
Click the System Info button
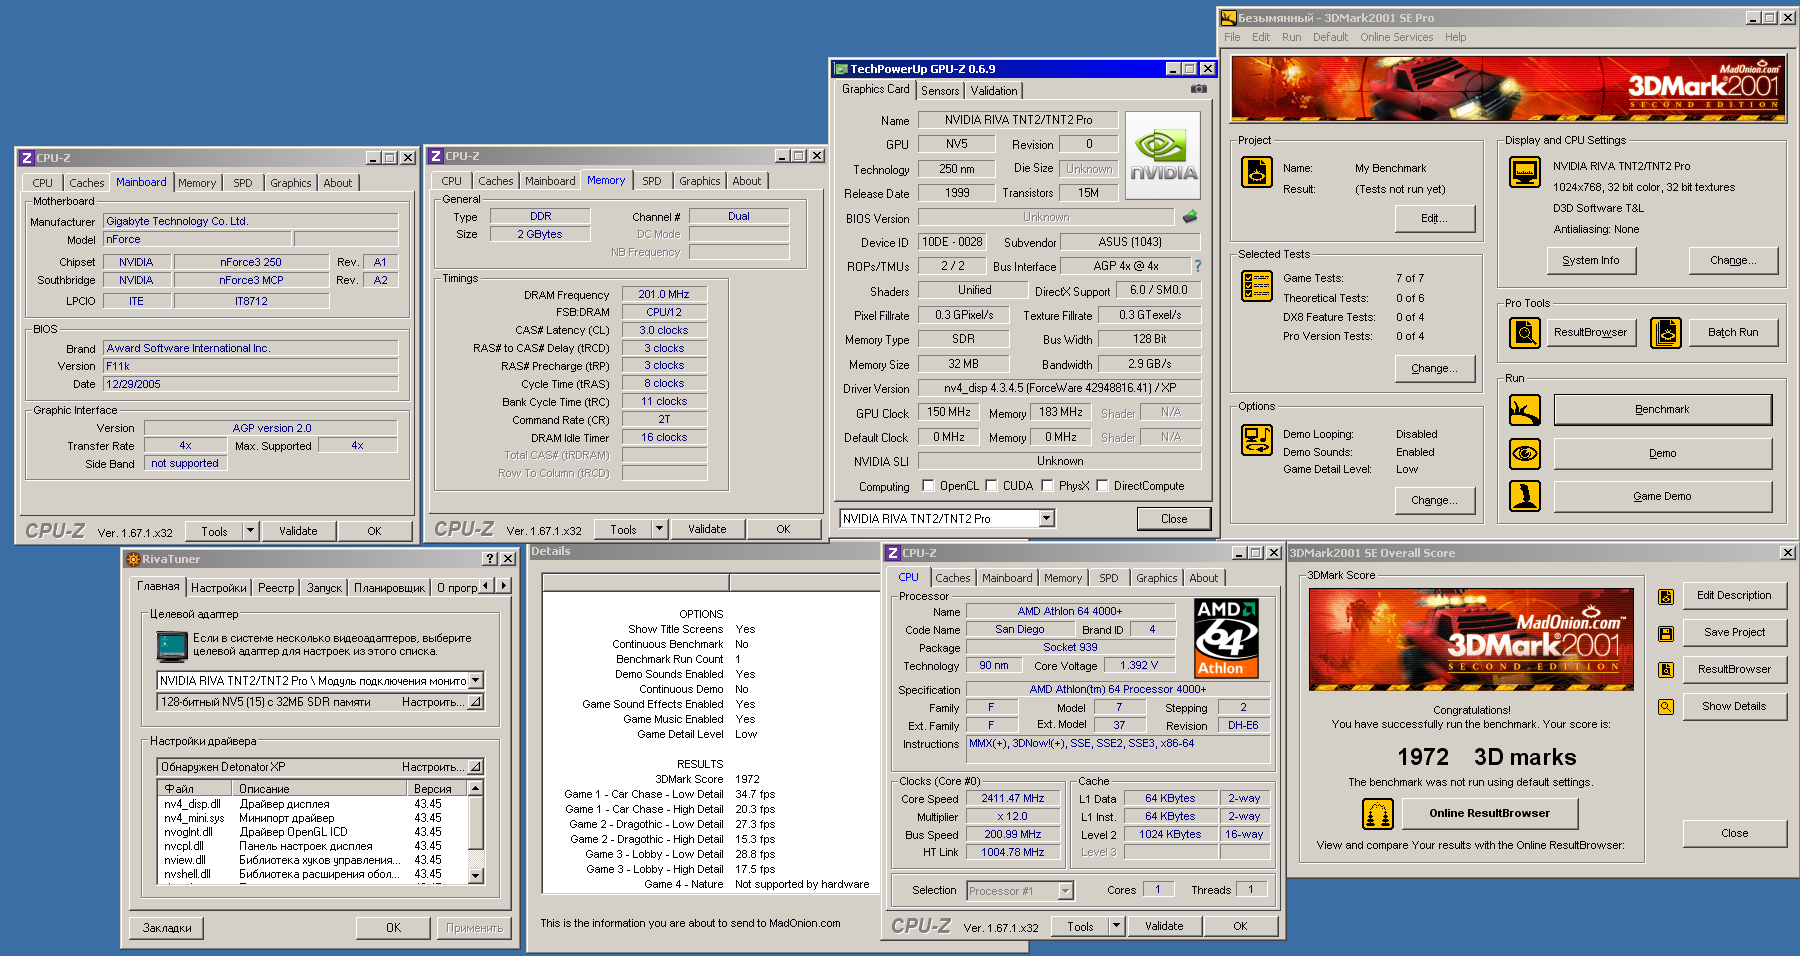point(1590,260)
